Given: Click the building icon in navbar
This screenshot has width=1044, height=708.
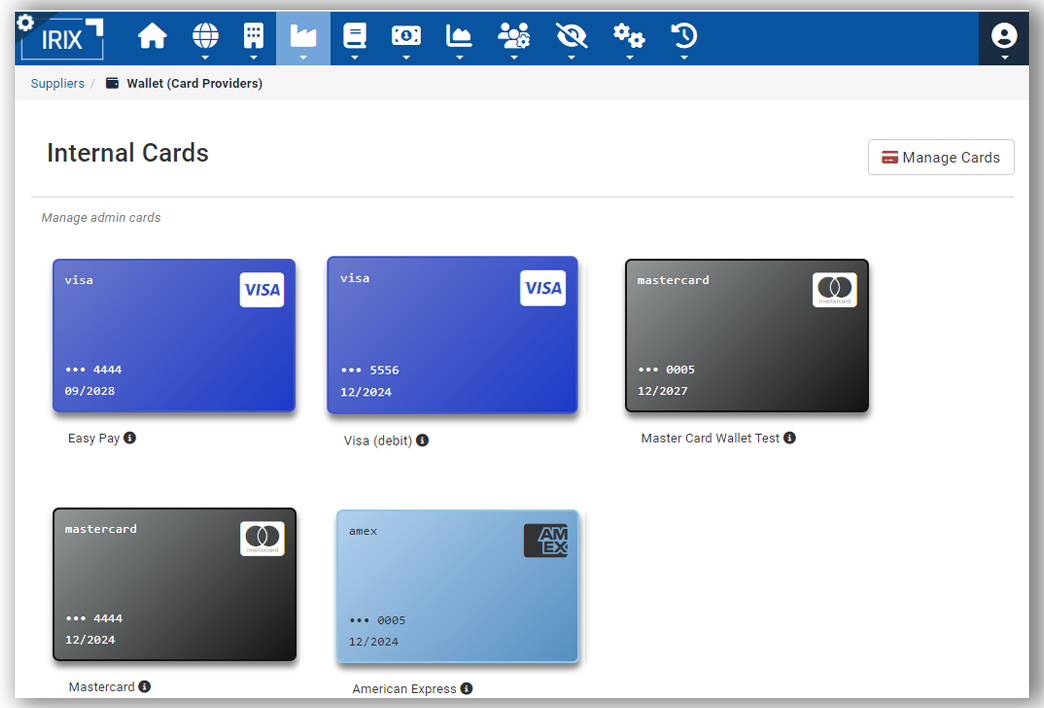Looking at the screenshot, I should tap(254, 37).
